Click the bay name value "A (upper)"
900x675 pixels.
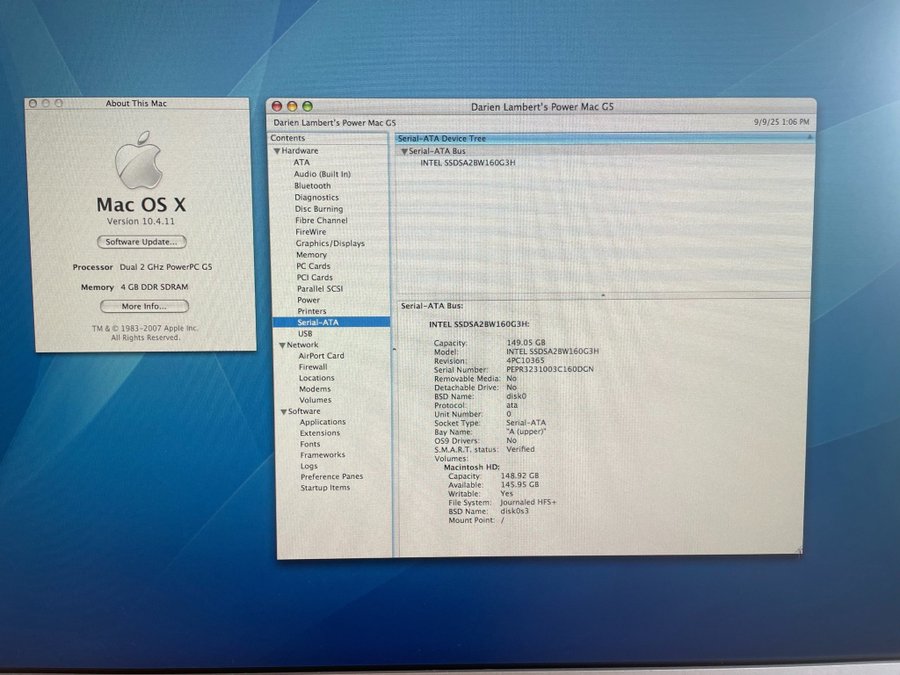pos(526,432)
